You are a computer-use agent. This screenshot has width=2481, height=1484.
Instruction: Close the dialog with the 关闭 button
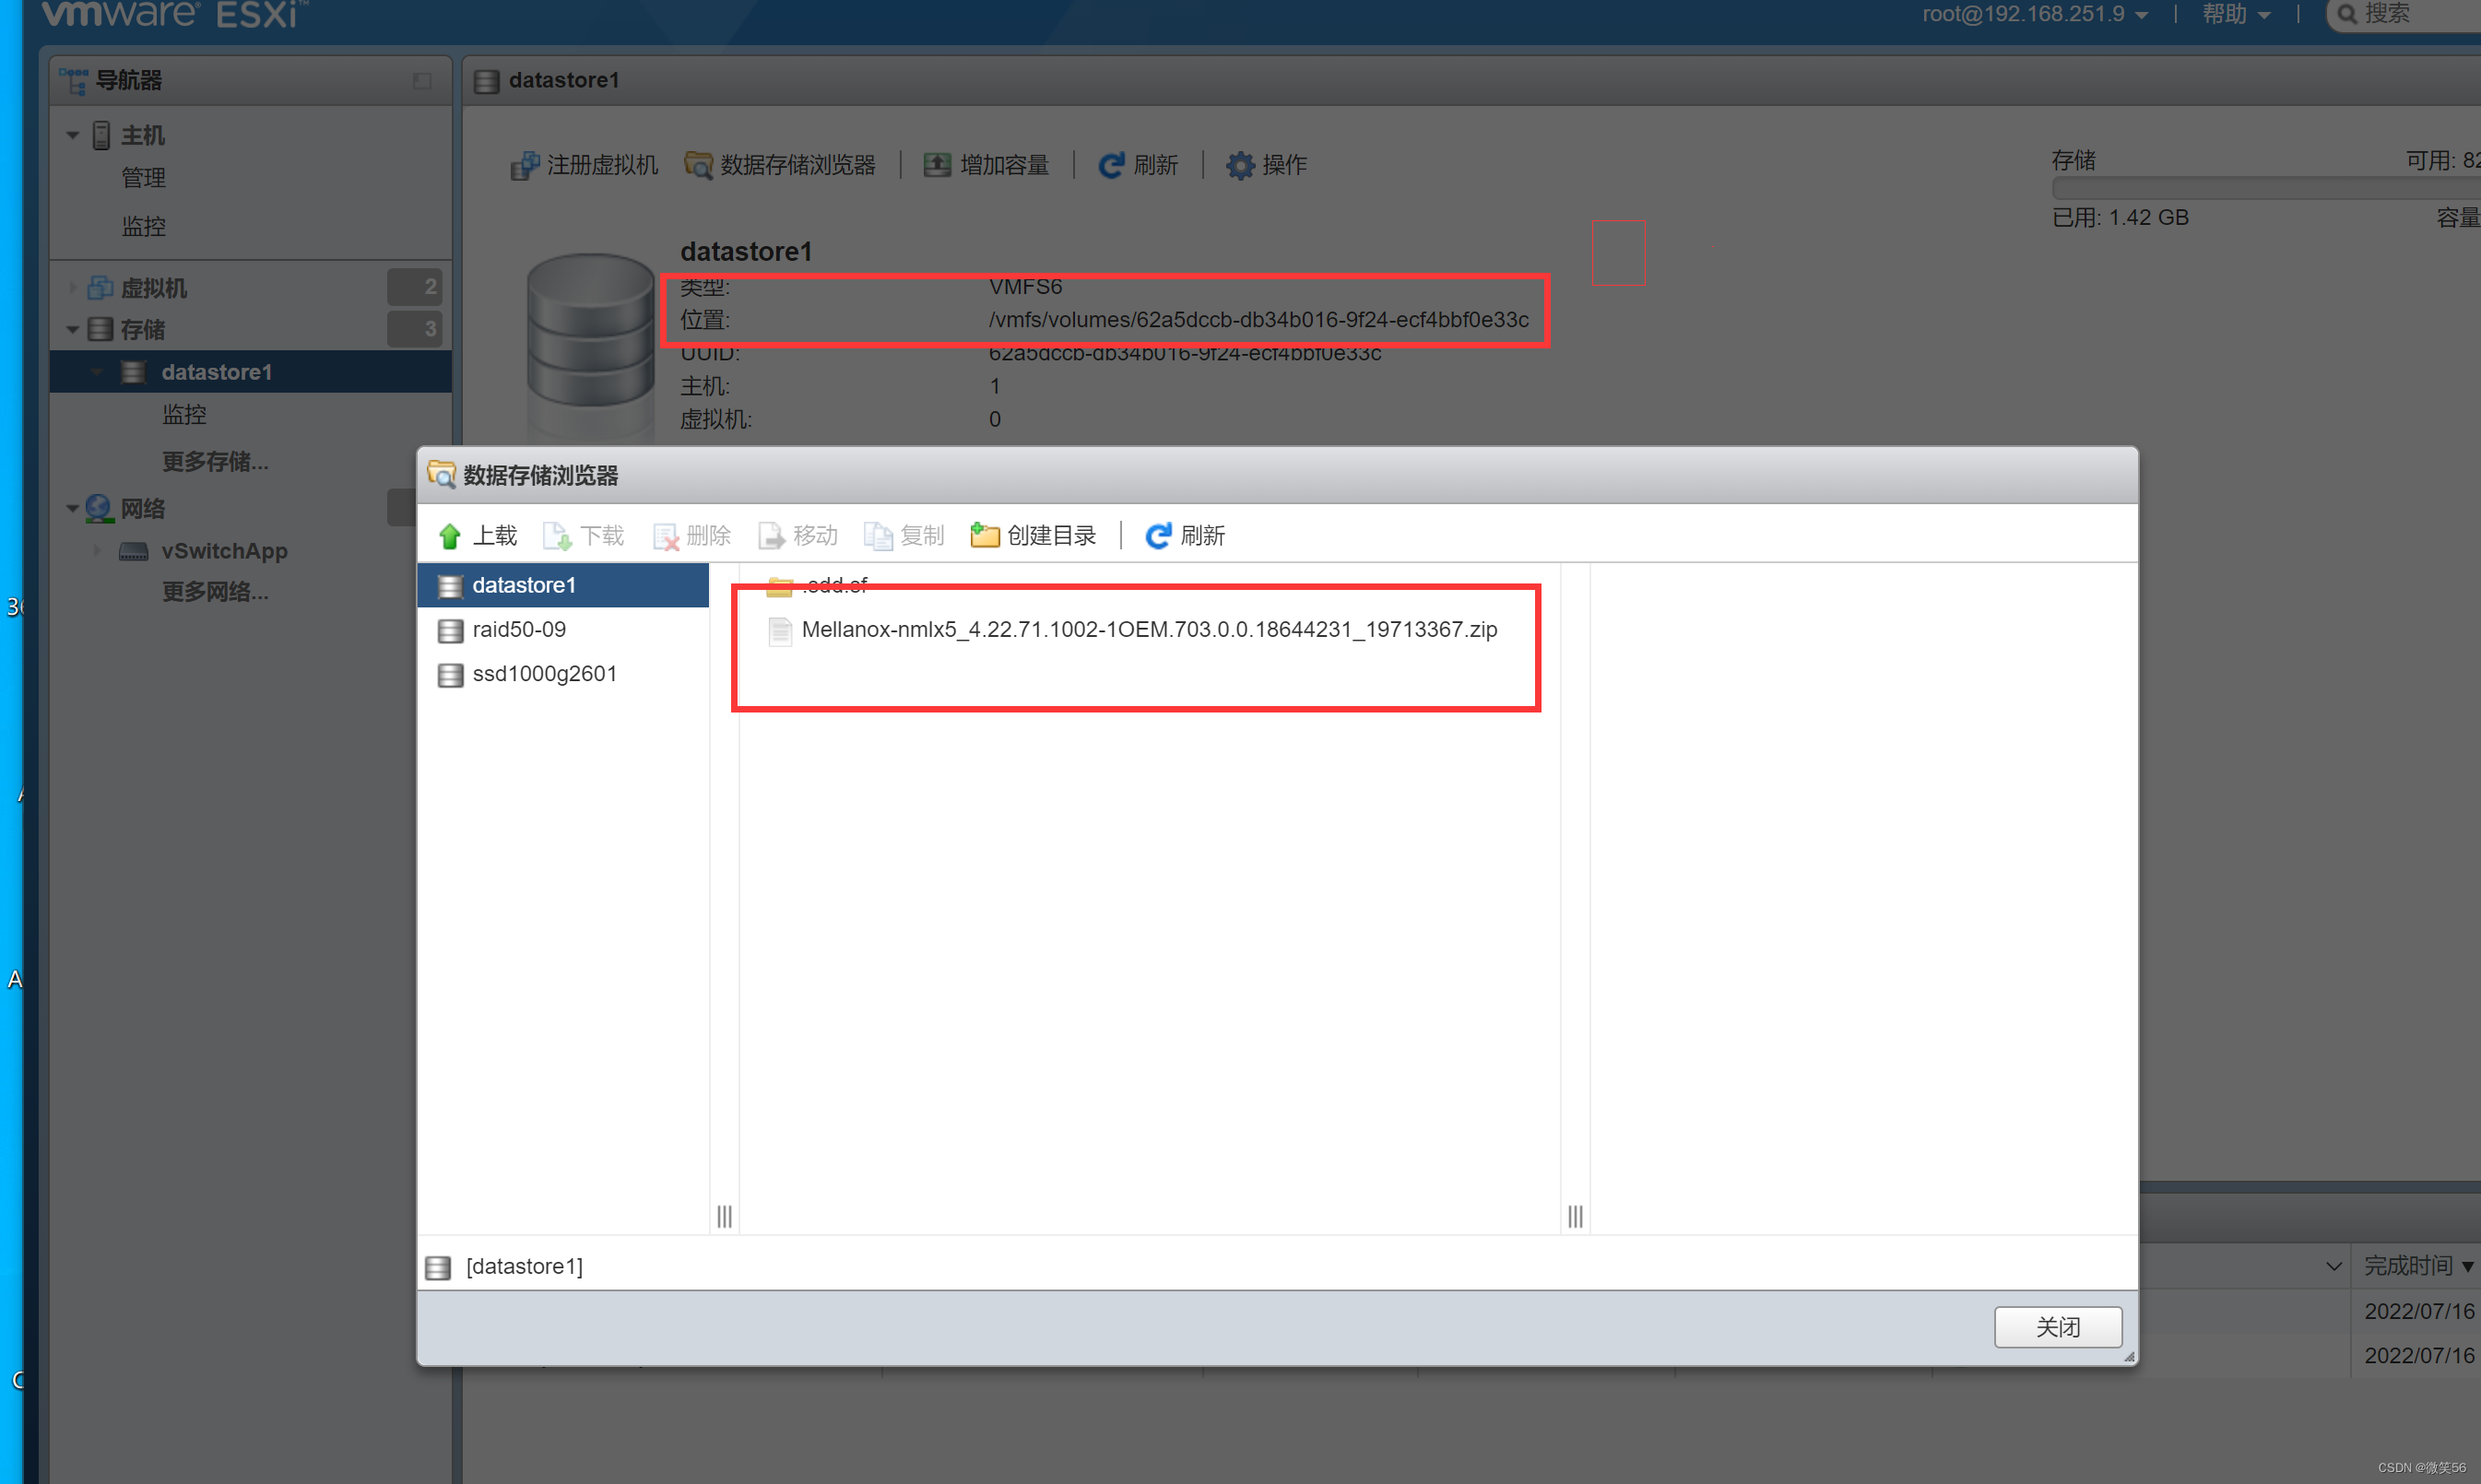tap(2058, 1327)
